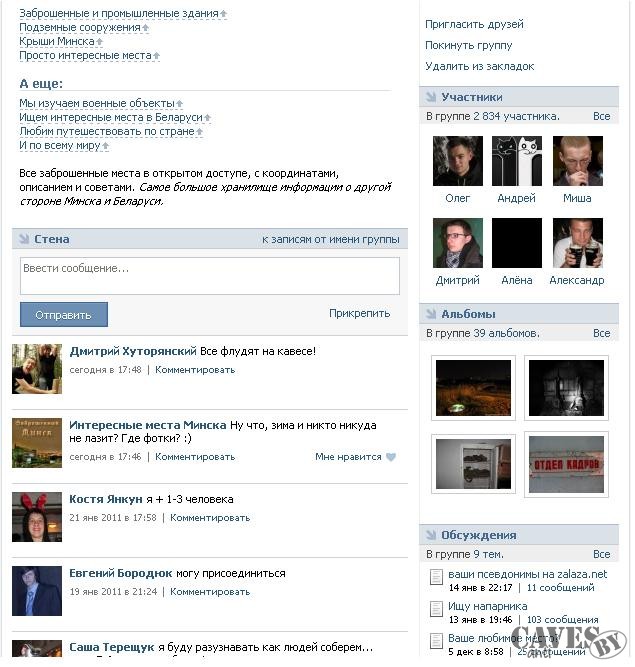Show all members via Все link in Участники

click(x=603, y=117)
